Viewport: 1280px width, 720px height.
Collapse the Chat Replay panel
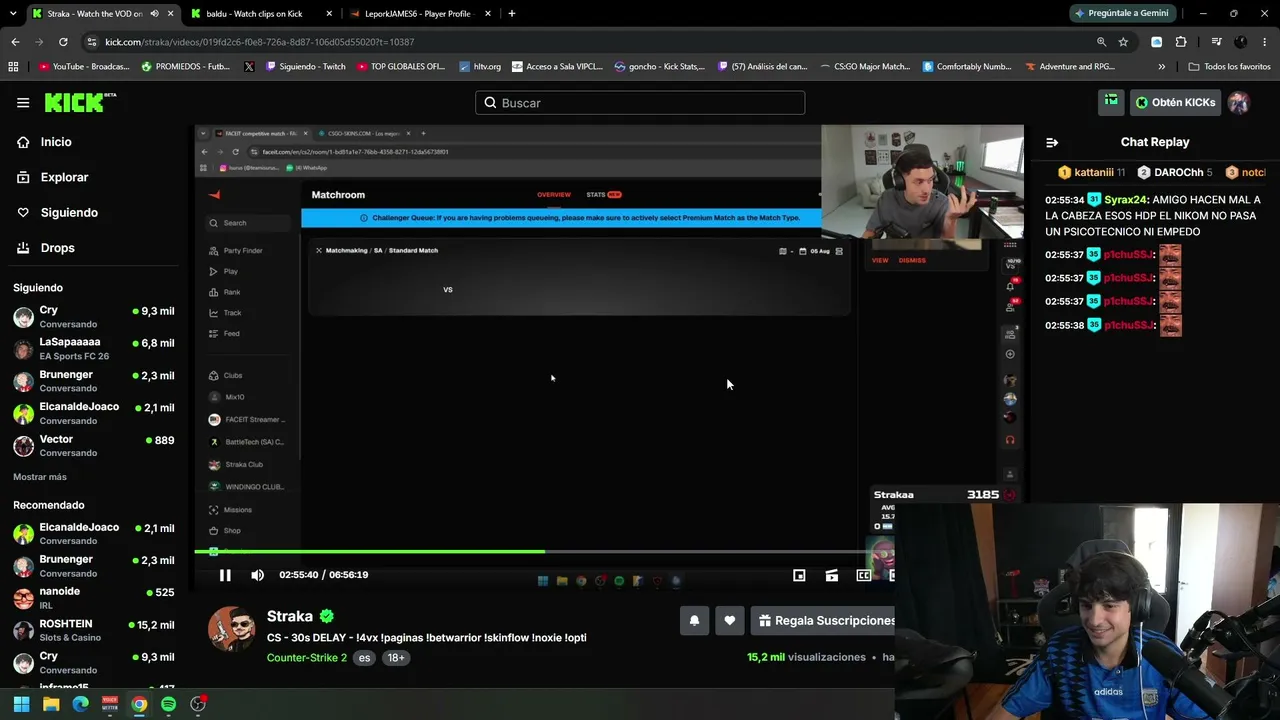pos(1052,142)
